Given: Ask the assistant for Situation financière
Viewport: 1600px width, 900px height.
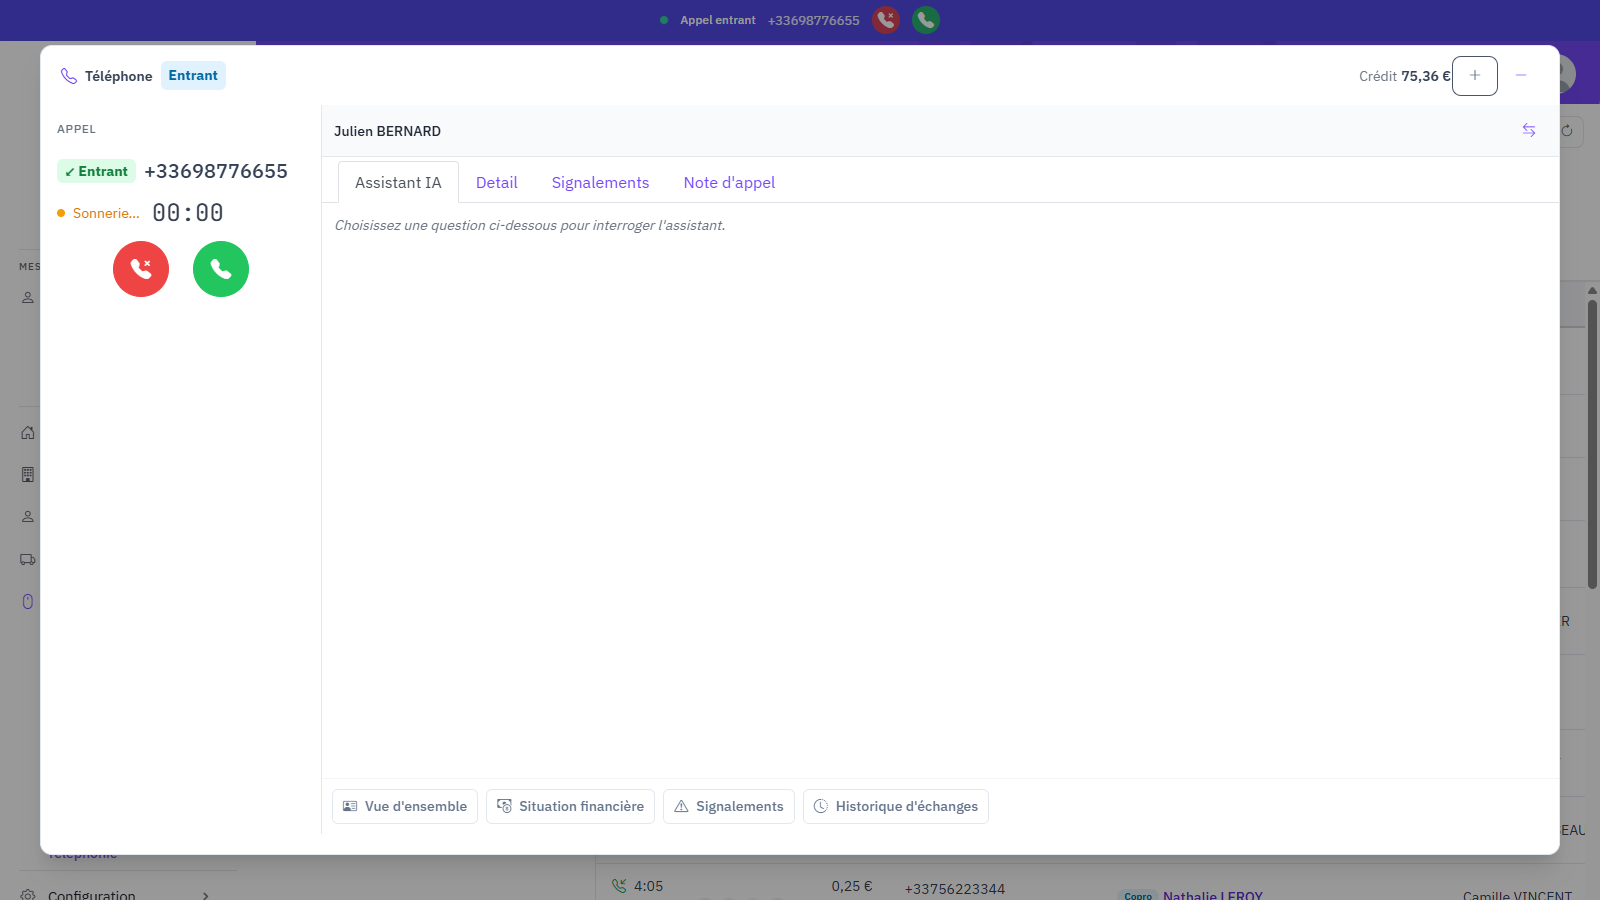Looking at the screenshot, I should (570, 806).
